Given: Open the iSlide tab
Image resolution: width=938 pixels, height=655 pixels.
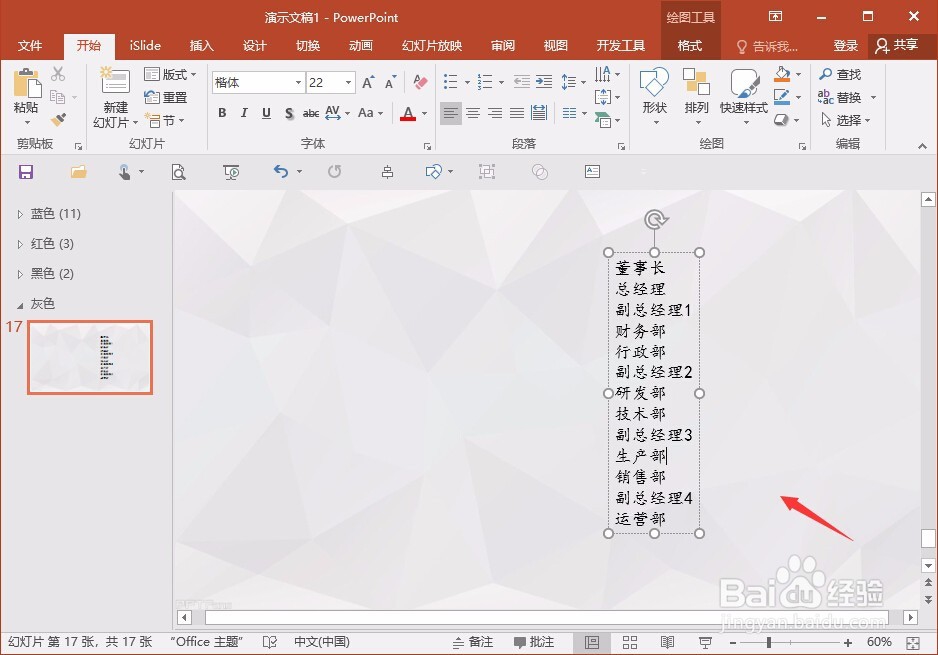Looking at the screenshot, I should click(x=145, y=45).
